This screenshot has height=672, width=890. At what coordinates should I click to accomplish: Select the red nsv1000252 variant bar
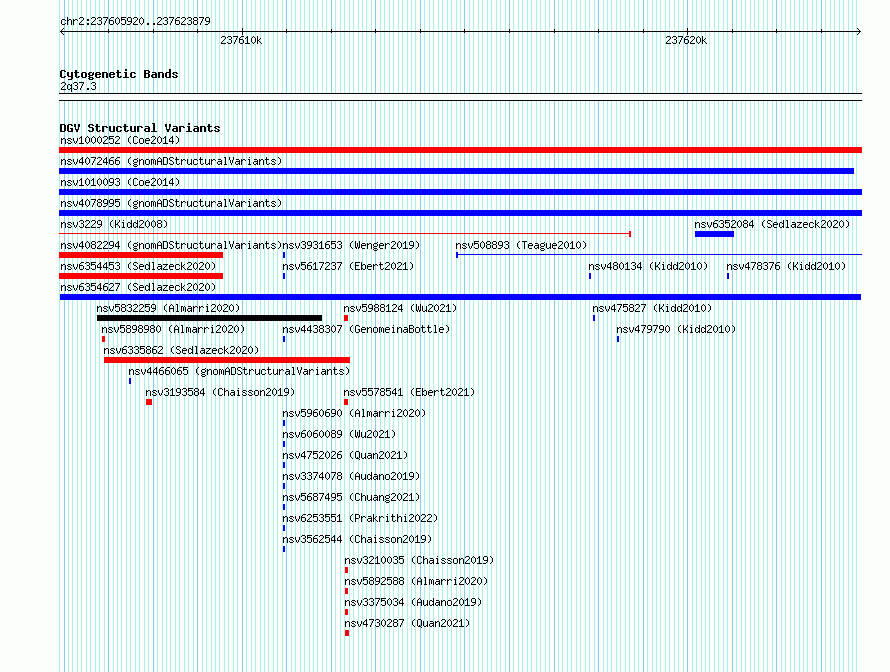[460, 150]
